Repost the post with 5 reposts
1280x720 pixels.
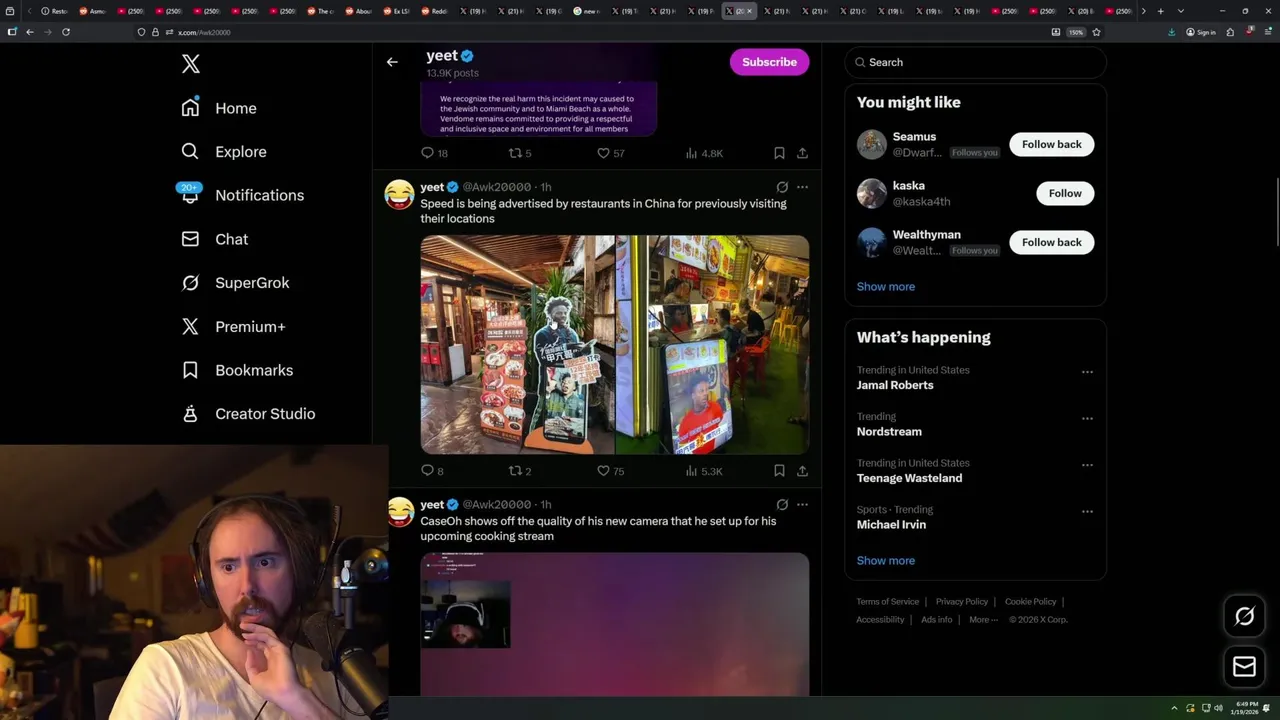520,153
